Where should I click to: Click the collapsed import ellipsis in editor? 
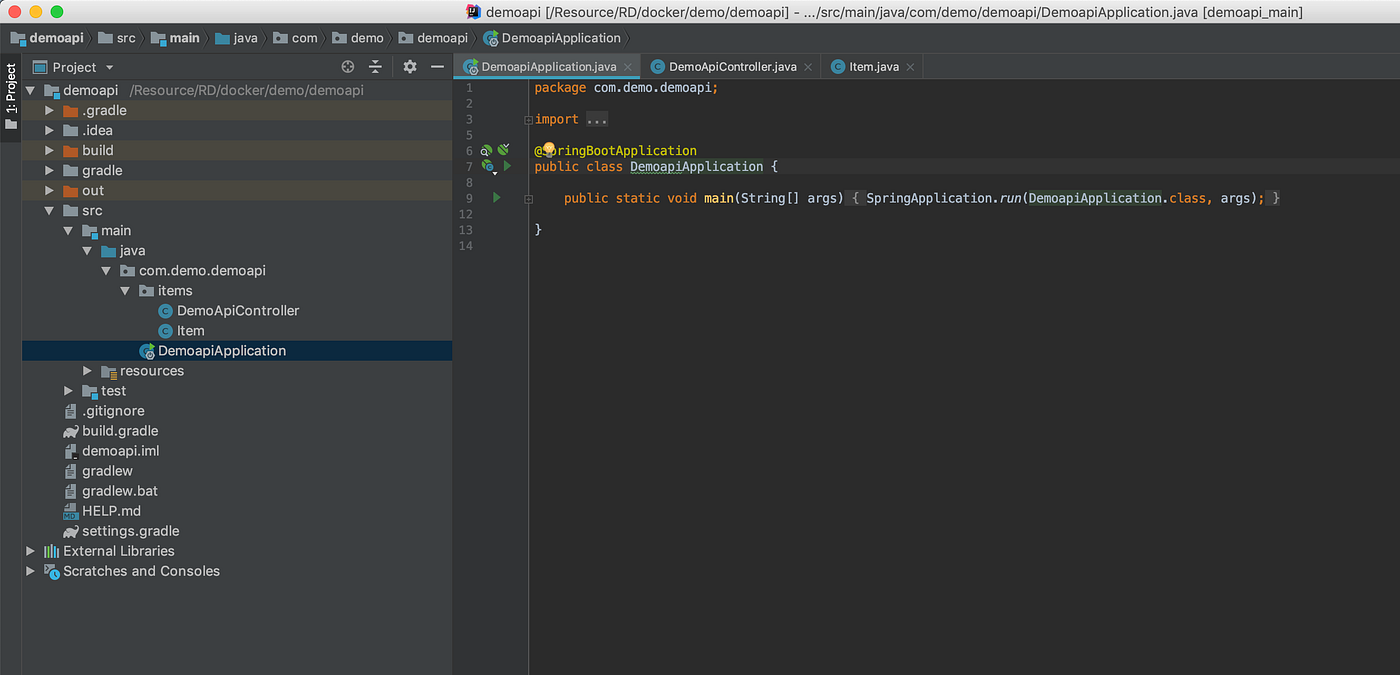coord(597,119)
